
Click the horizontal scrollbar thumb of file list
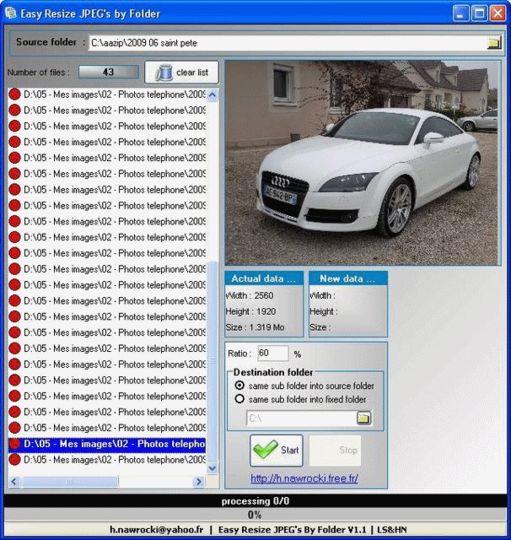(69, 481)
